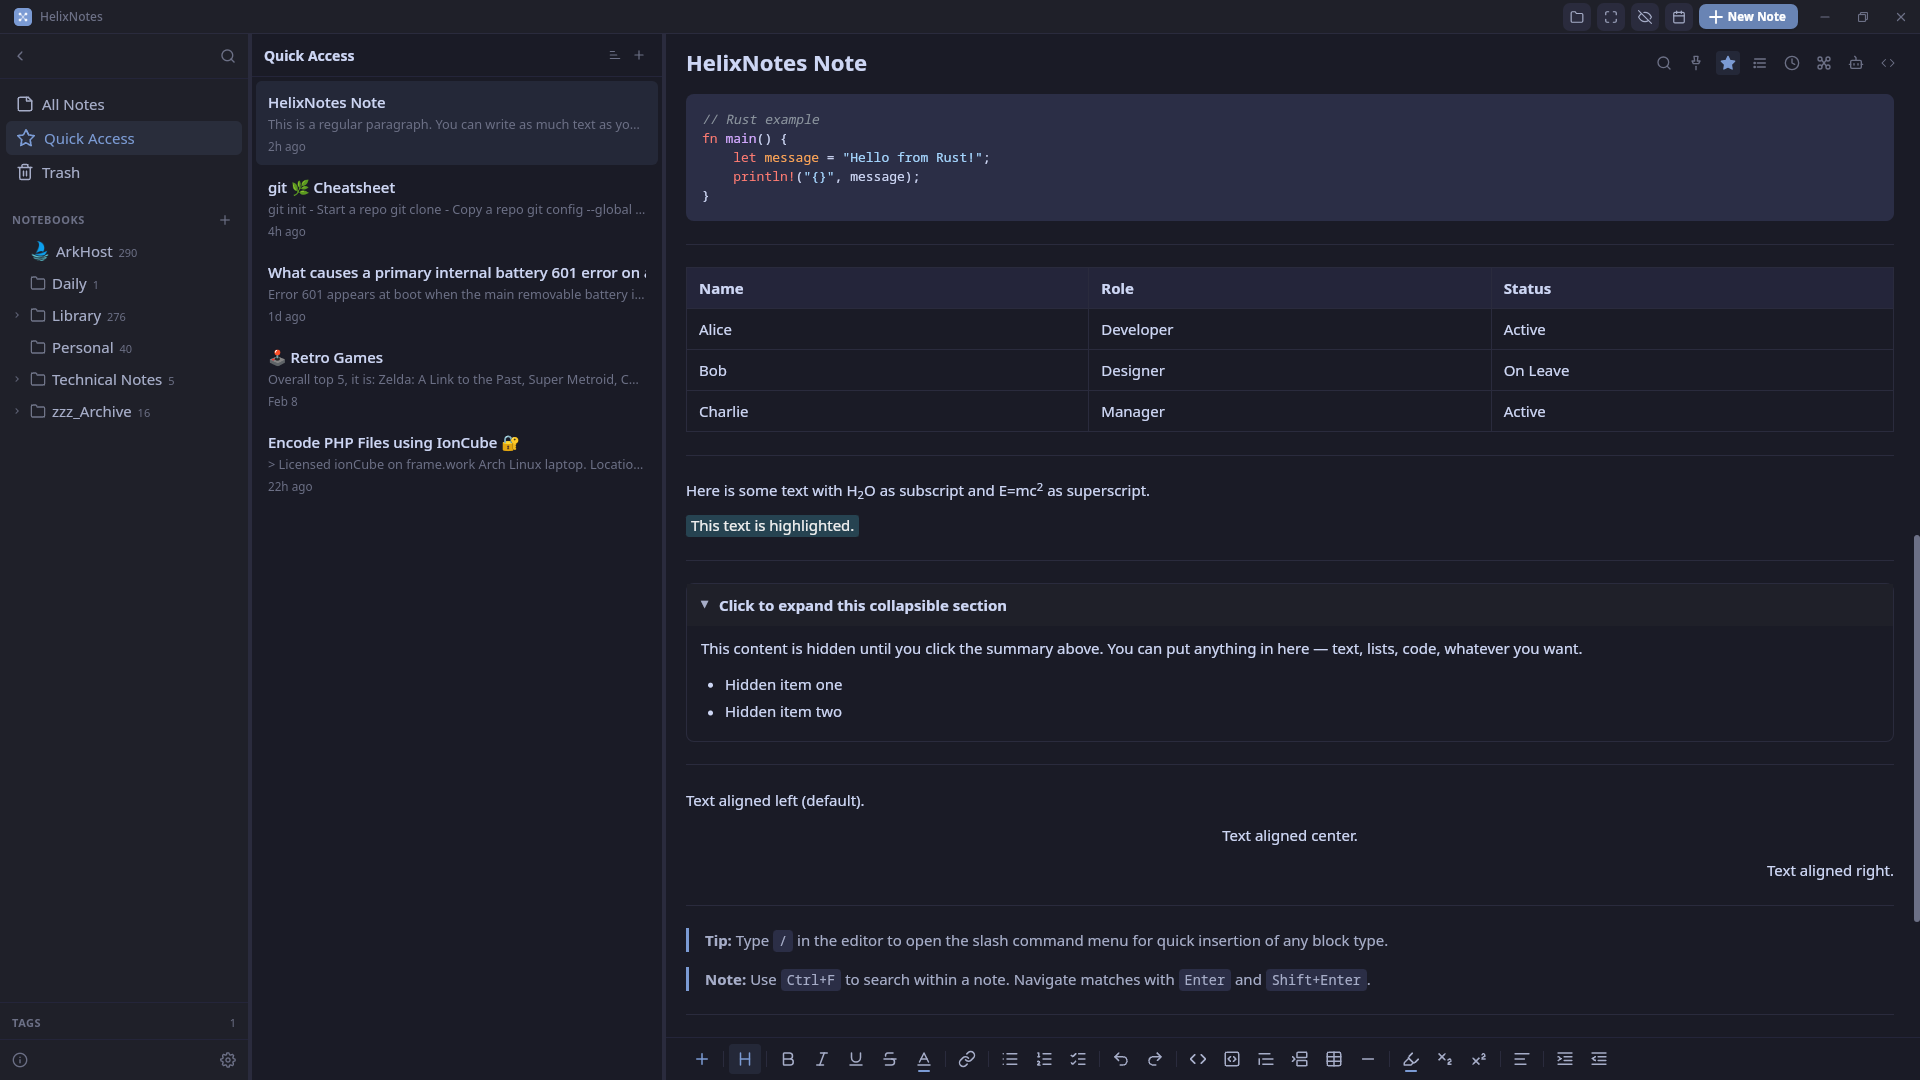Viewport: 1920px width, 1080px height.
Task: Open the calendar daily note icon
Action: click(x=1679, y=17)
